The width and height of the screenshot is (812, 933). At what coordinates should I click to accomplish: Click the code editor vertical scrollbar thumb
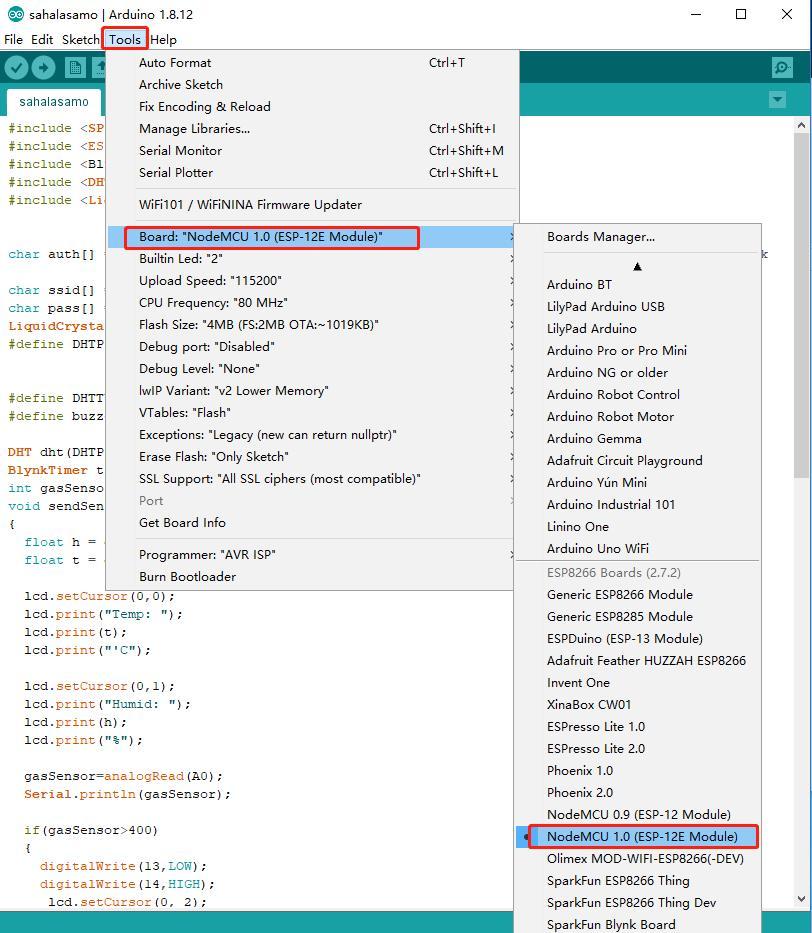click(801, 305)
